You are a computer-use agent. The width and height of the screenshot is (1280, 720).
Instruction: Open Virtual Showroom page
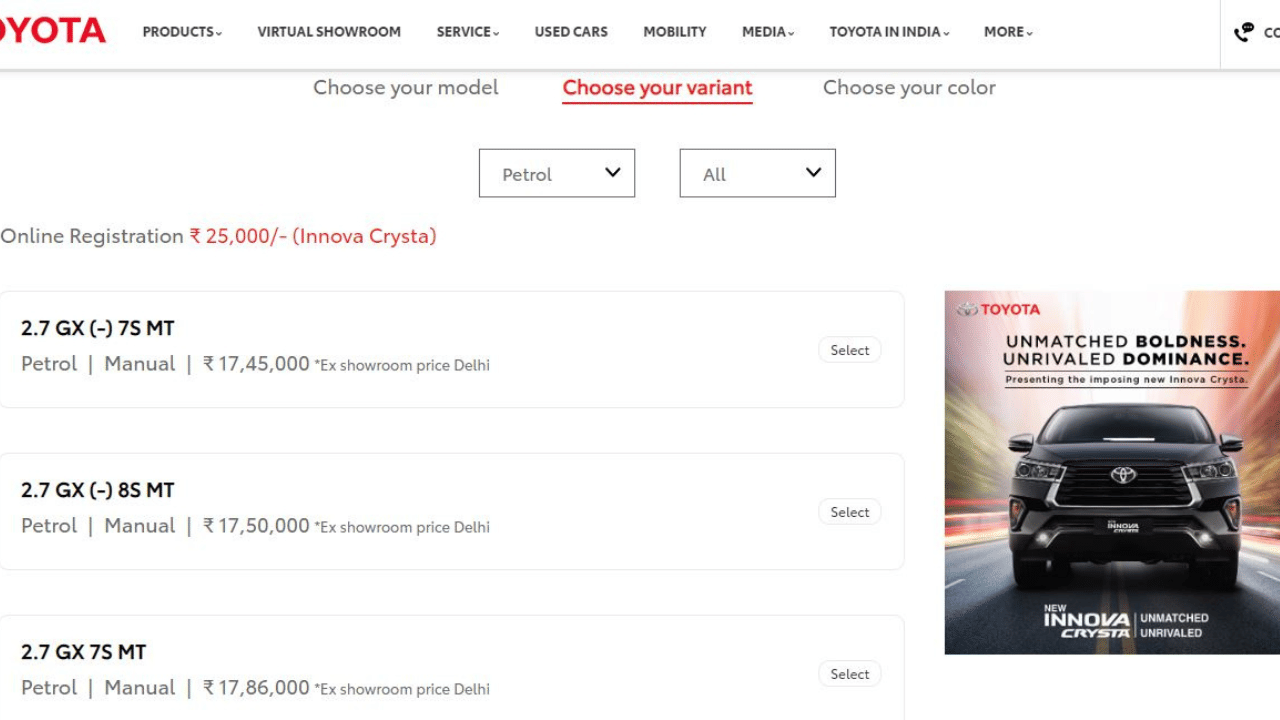329,32
